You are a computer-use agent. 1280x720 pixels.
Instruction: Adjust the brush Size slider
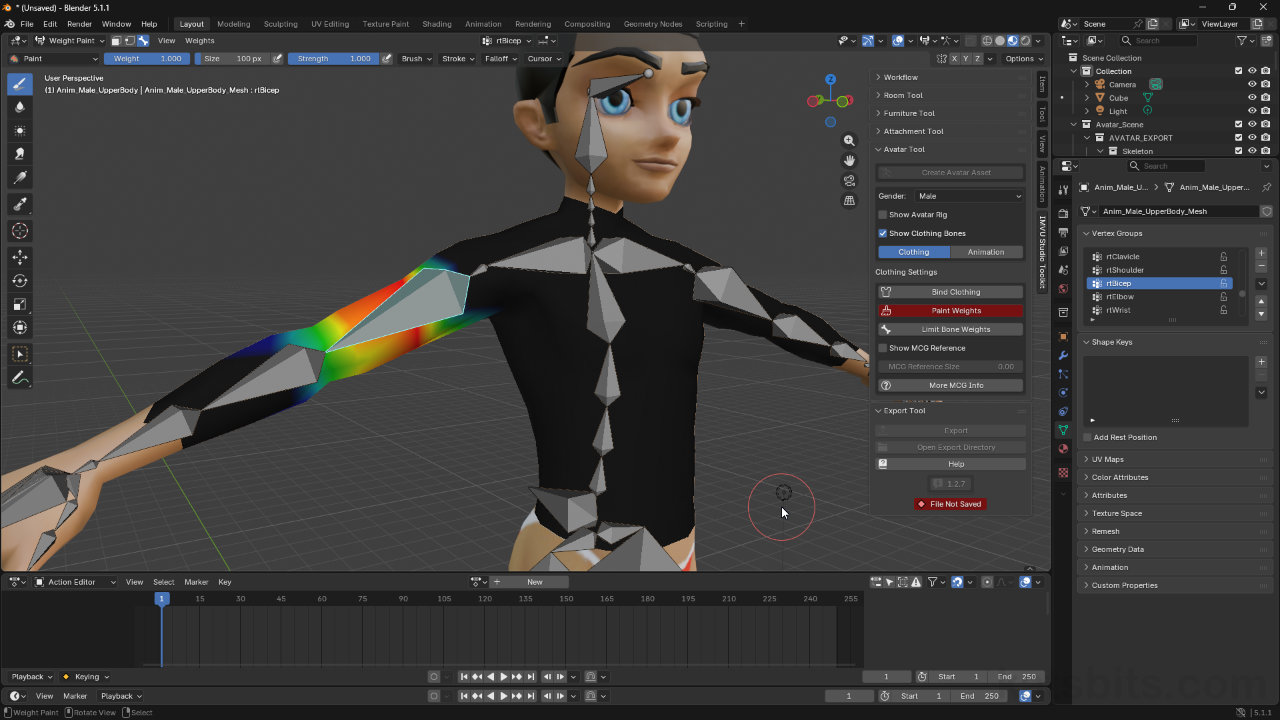click(x=233, y=59)
